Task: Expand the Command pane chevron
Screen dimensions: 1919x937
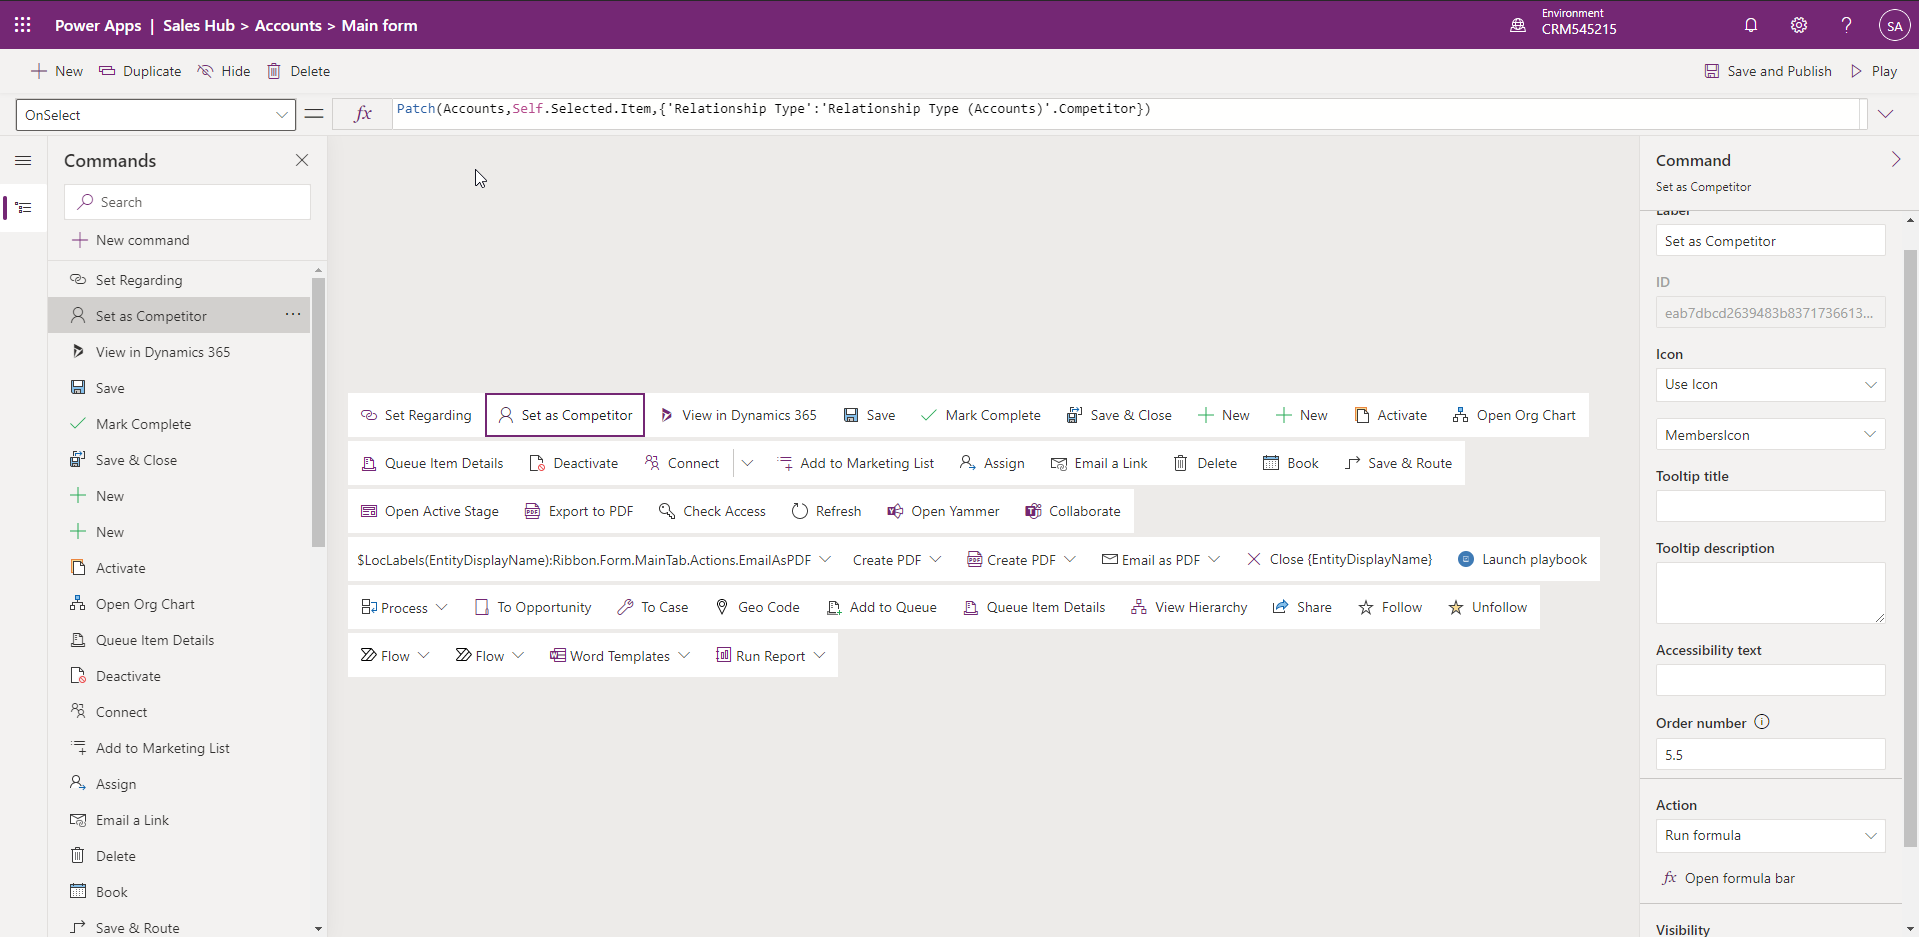Action: click(1896, 160)
